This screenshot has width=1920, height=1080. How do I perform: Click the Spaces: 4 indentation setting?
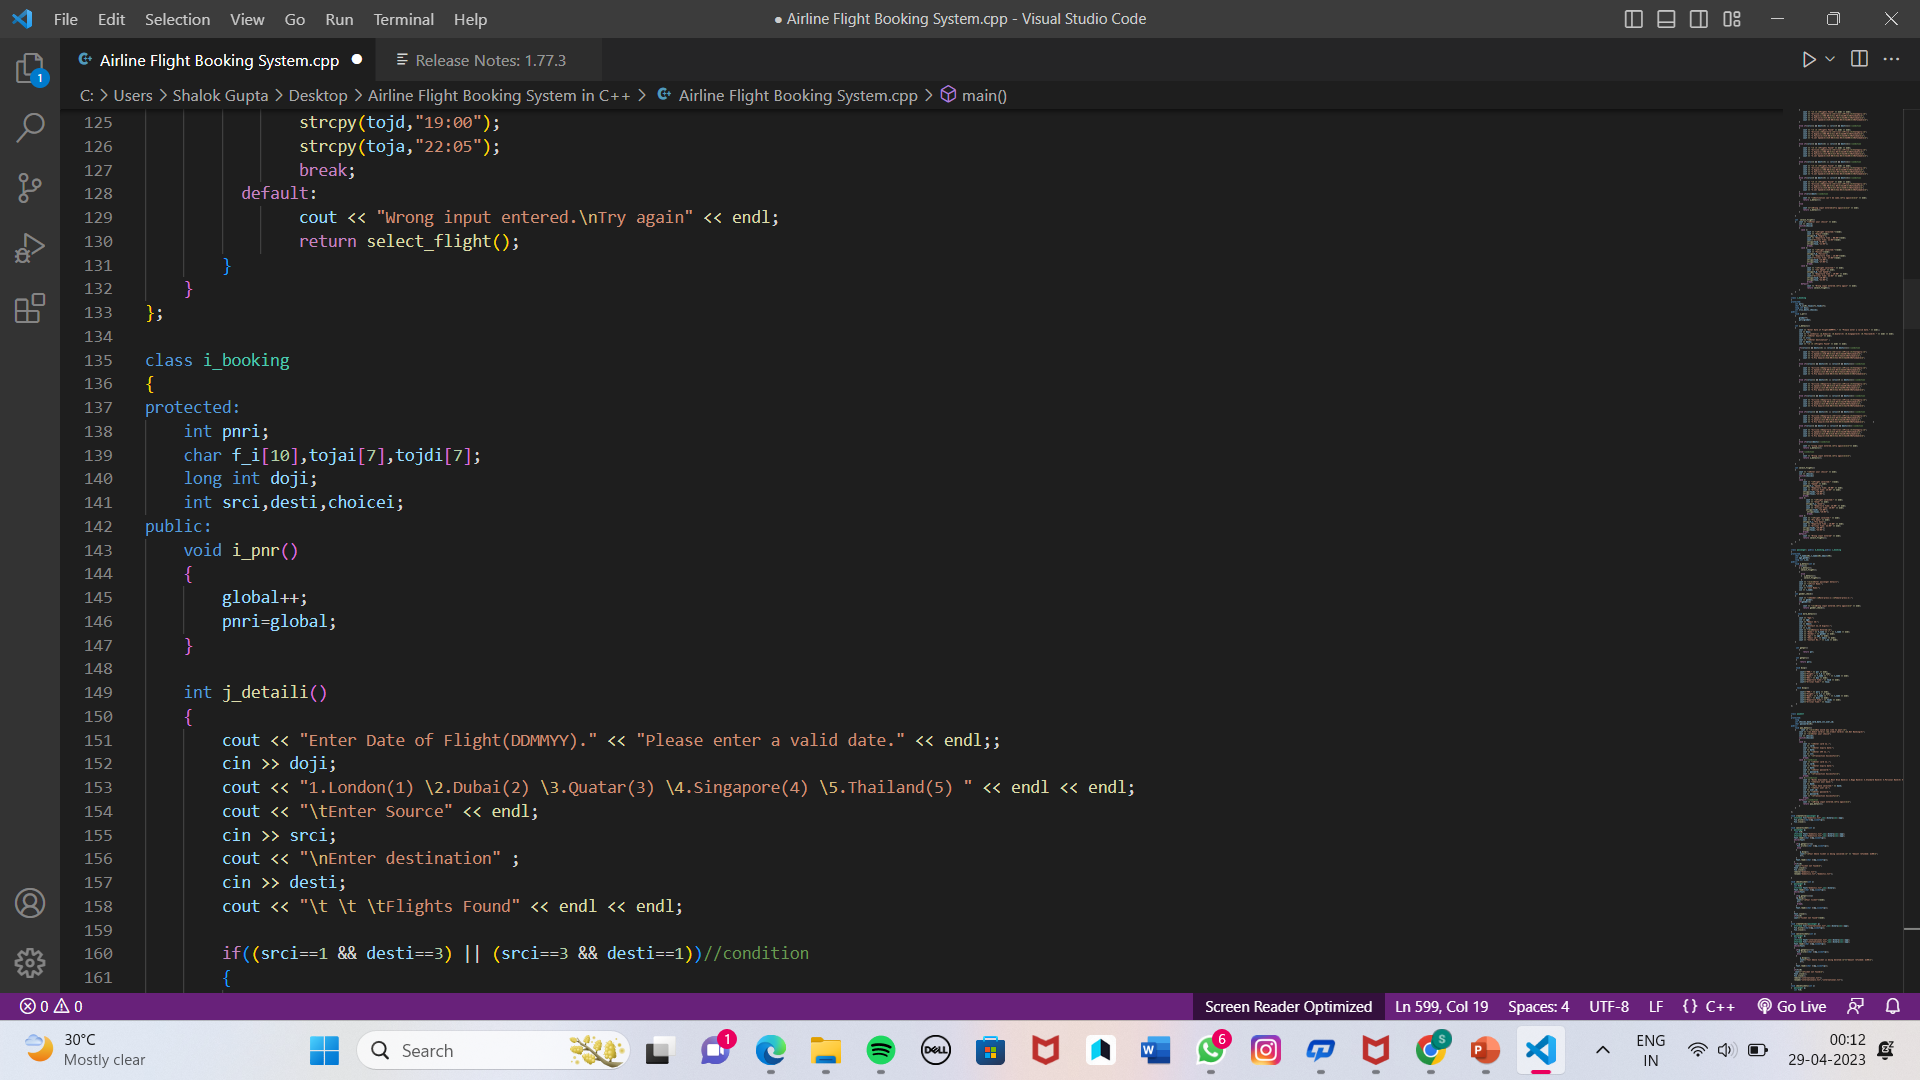(1538, 1006)
